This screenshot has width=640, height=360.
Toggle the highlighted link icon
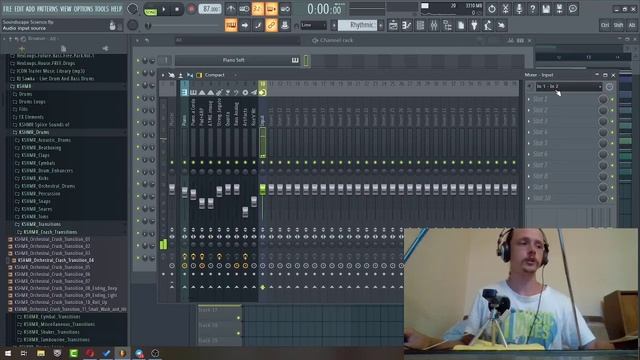pos(271,25)
